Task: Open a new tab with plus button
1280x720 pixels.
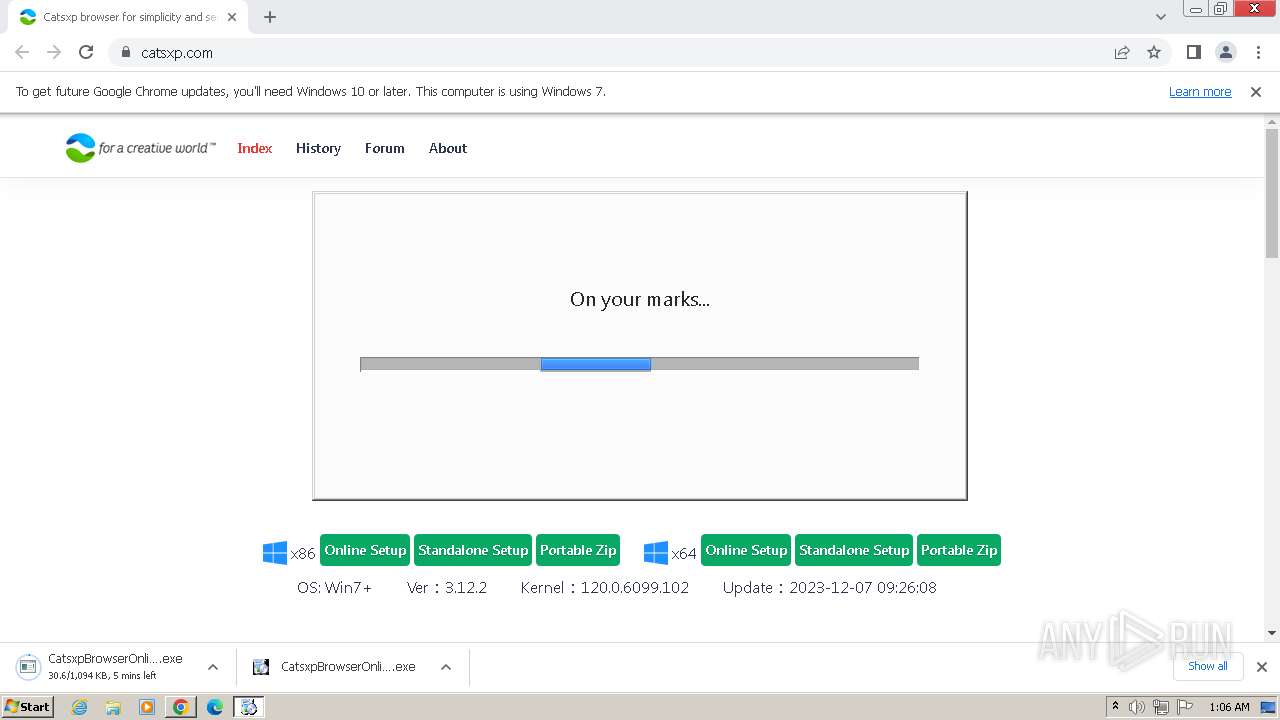Action: click(270, 17)
